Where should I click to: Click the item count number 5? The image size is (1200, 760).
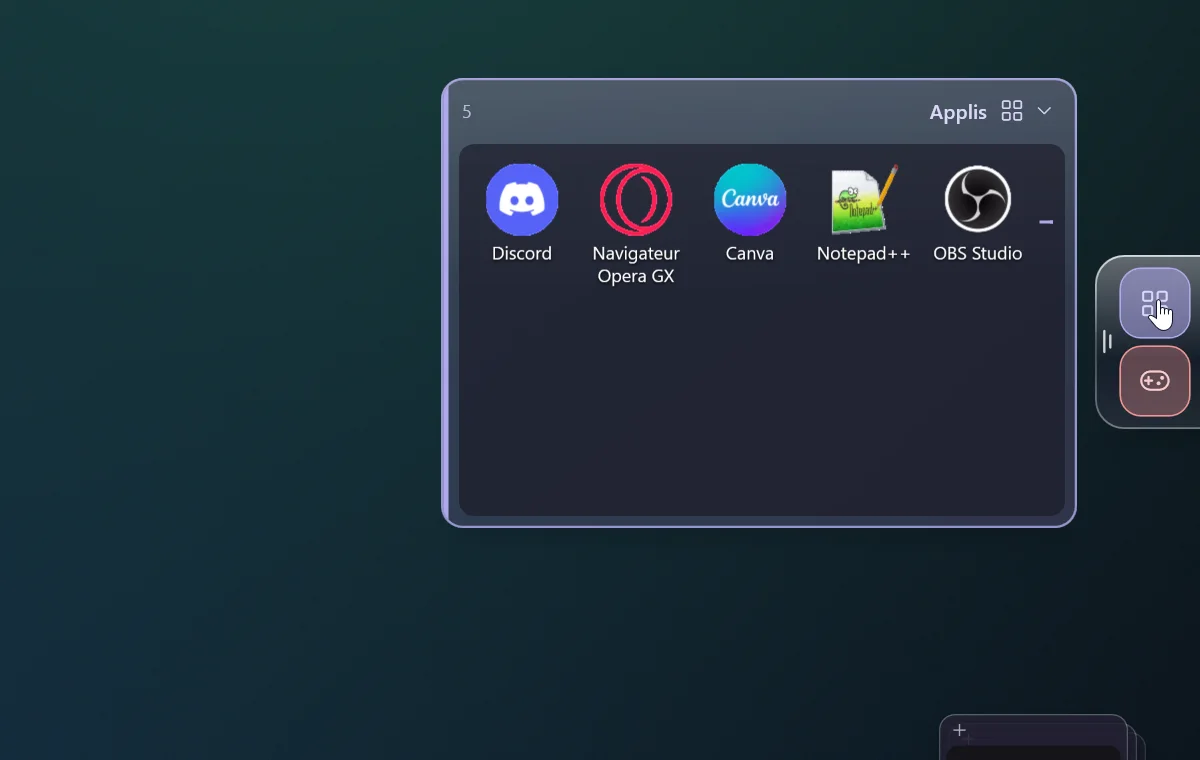(467, 112)
